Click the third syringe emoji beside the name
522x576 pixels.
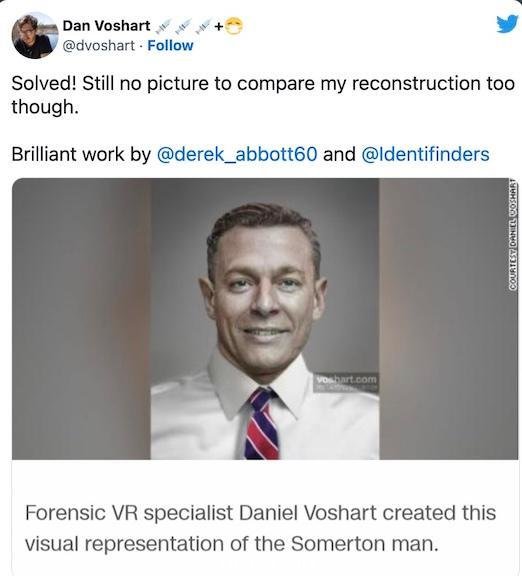[x=204, y=26]
